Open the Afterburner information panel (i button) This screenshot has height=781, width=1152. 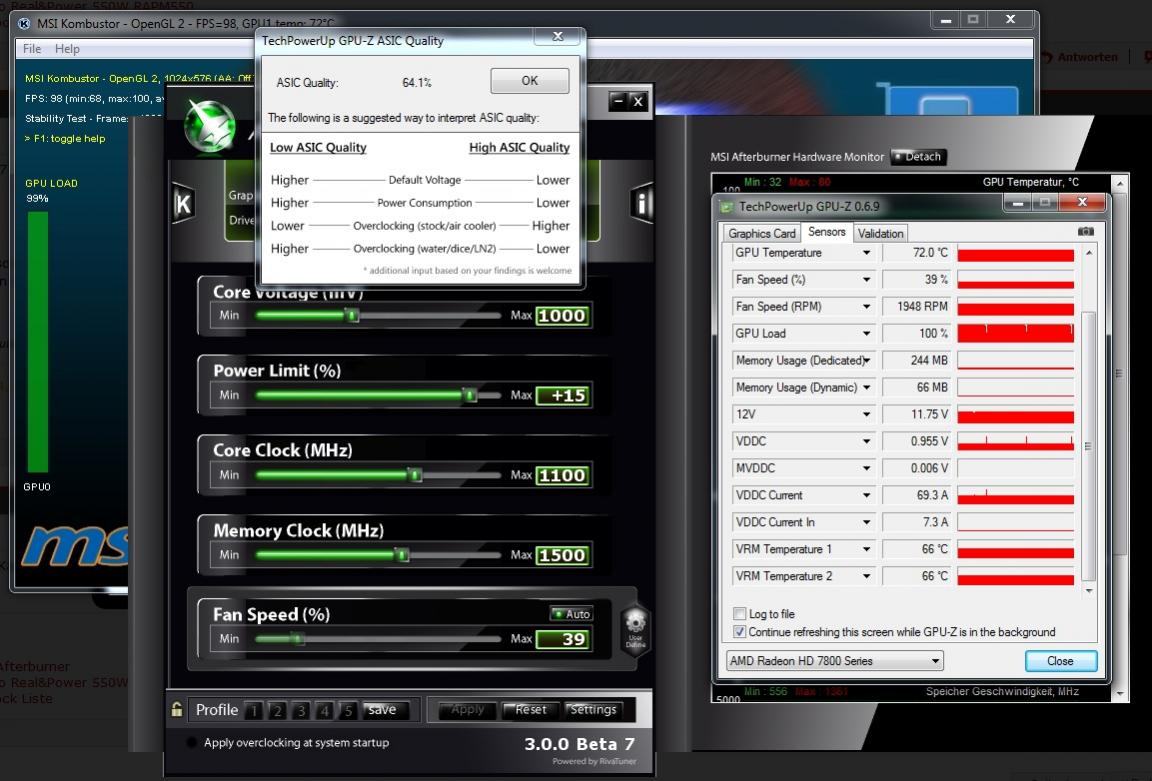coord(641,202)
